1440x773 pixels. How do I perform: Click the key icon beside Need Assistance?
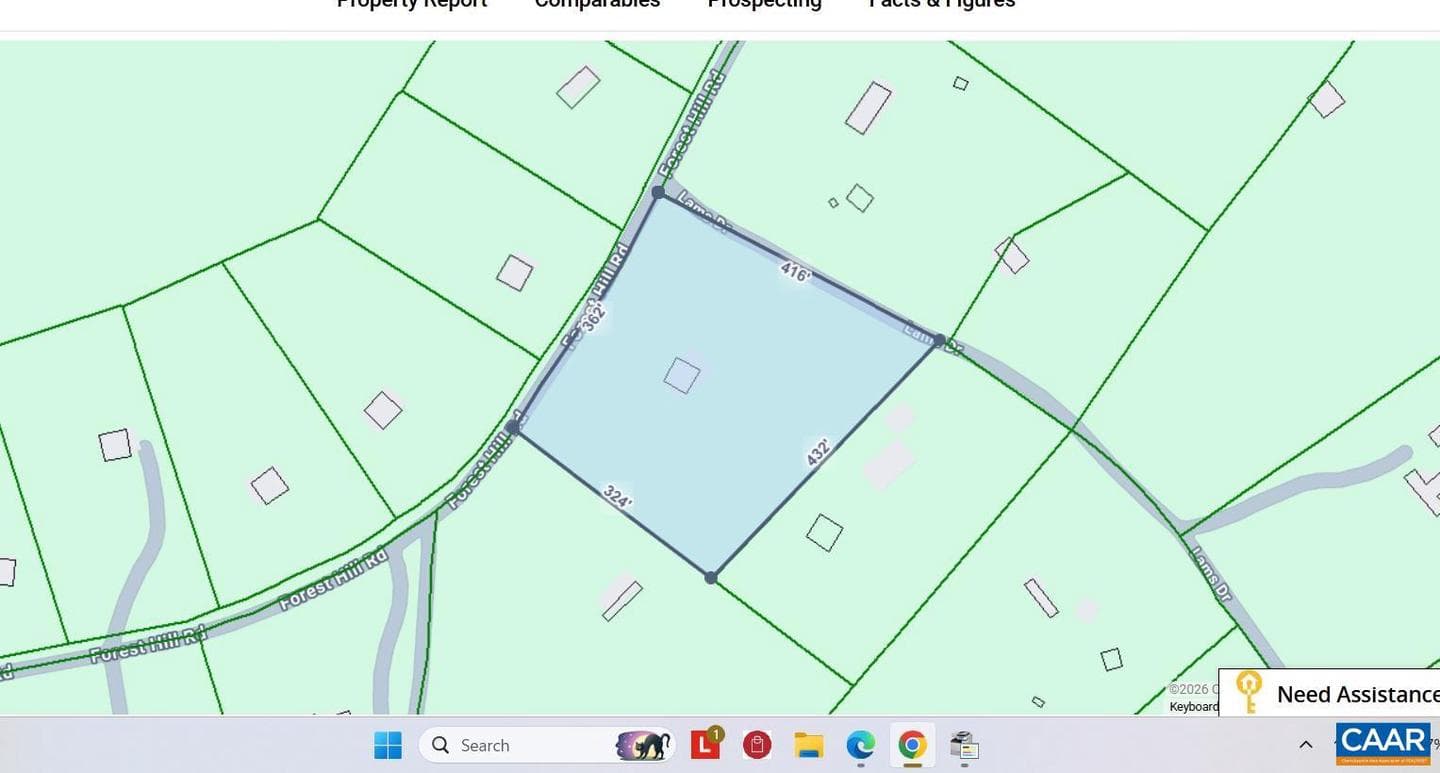click(x=1248, y=692)
